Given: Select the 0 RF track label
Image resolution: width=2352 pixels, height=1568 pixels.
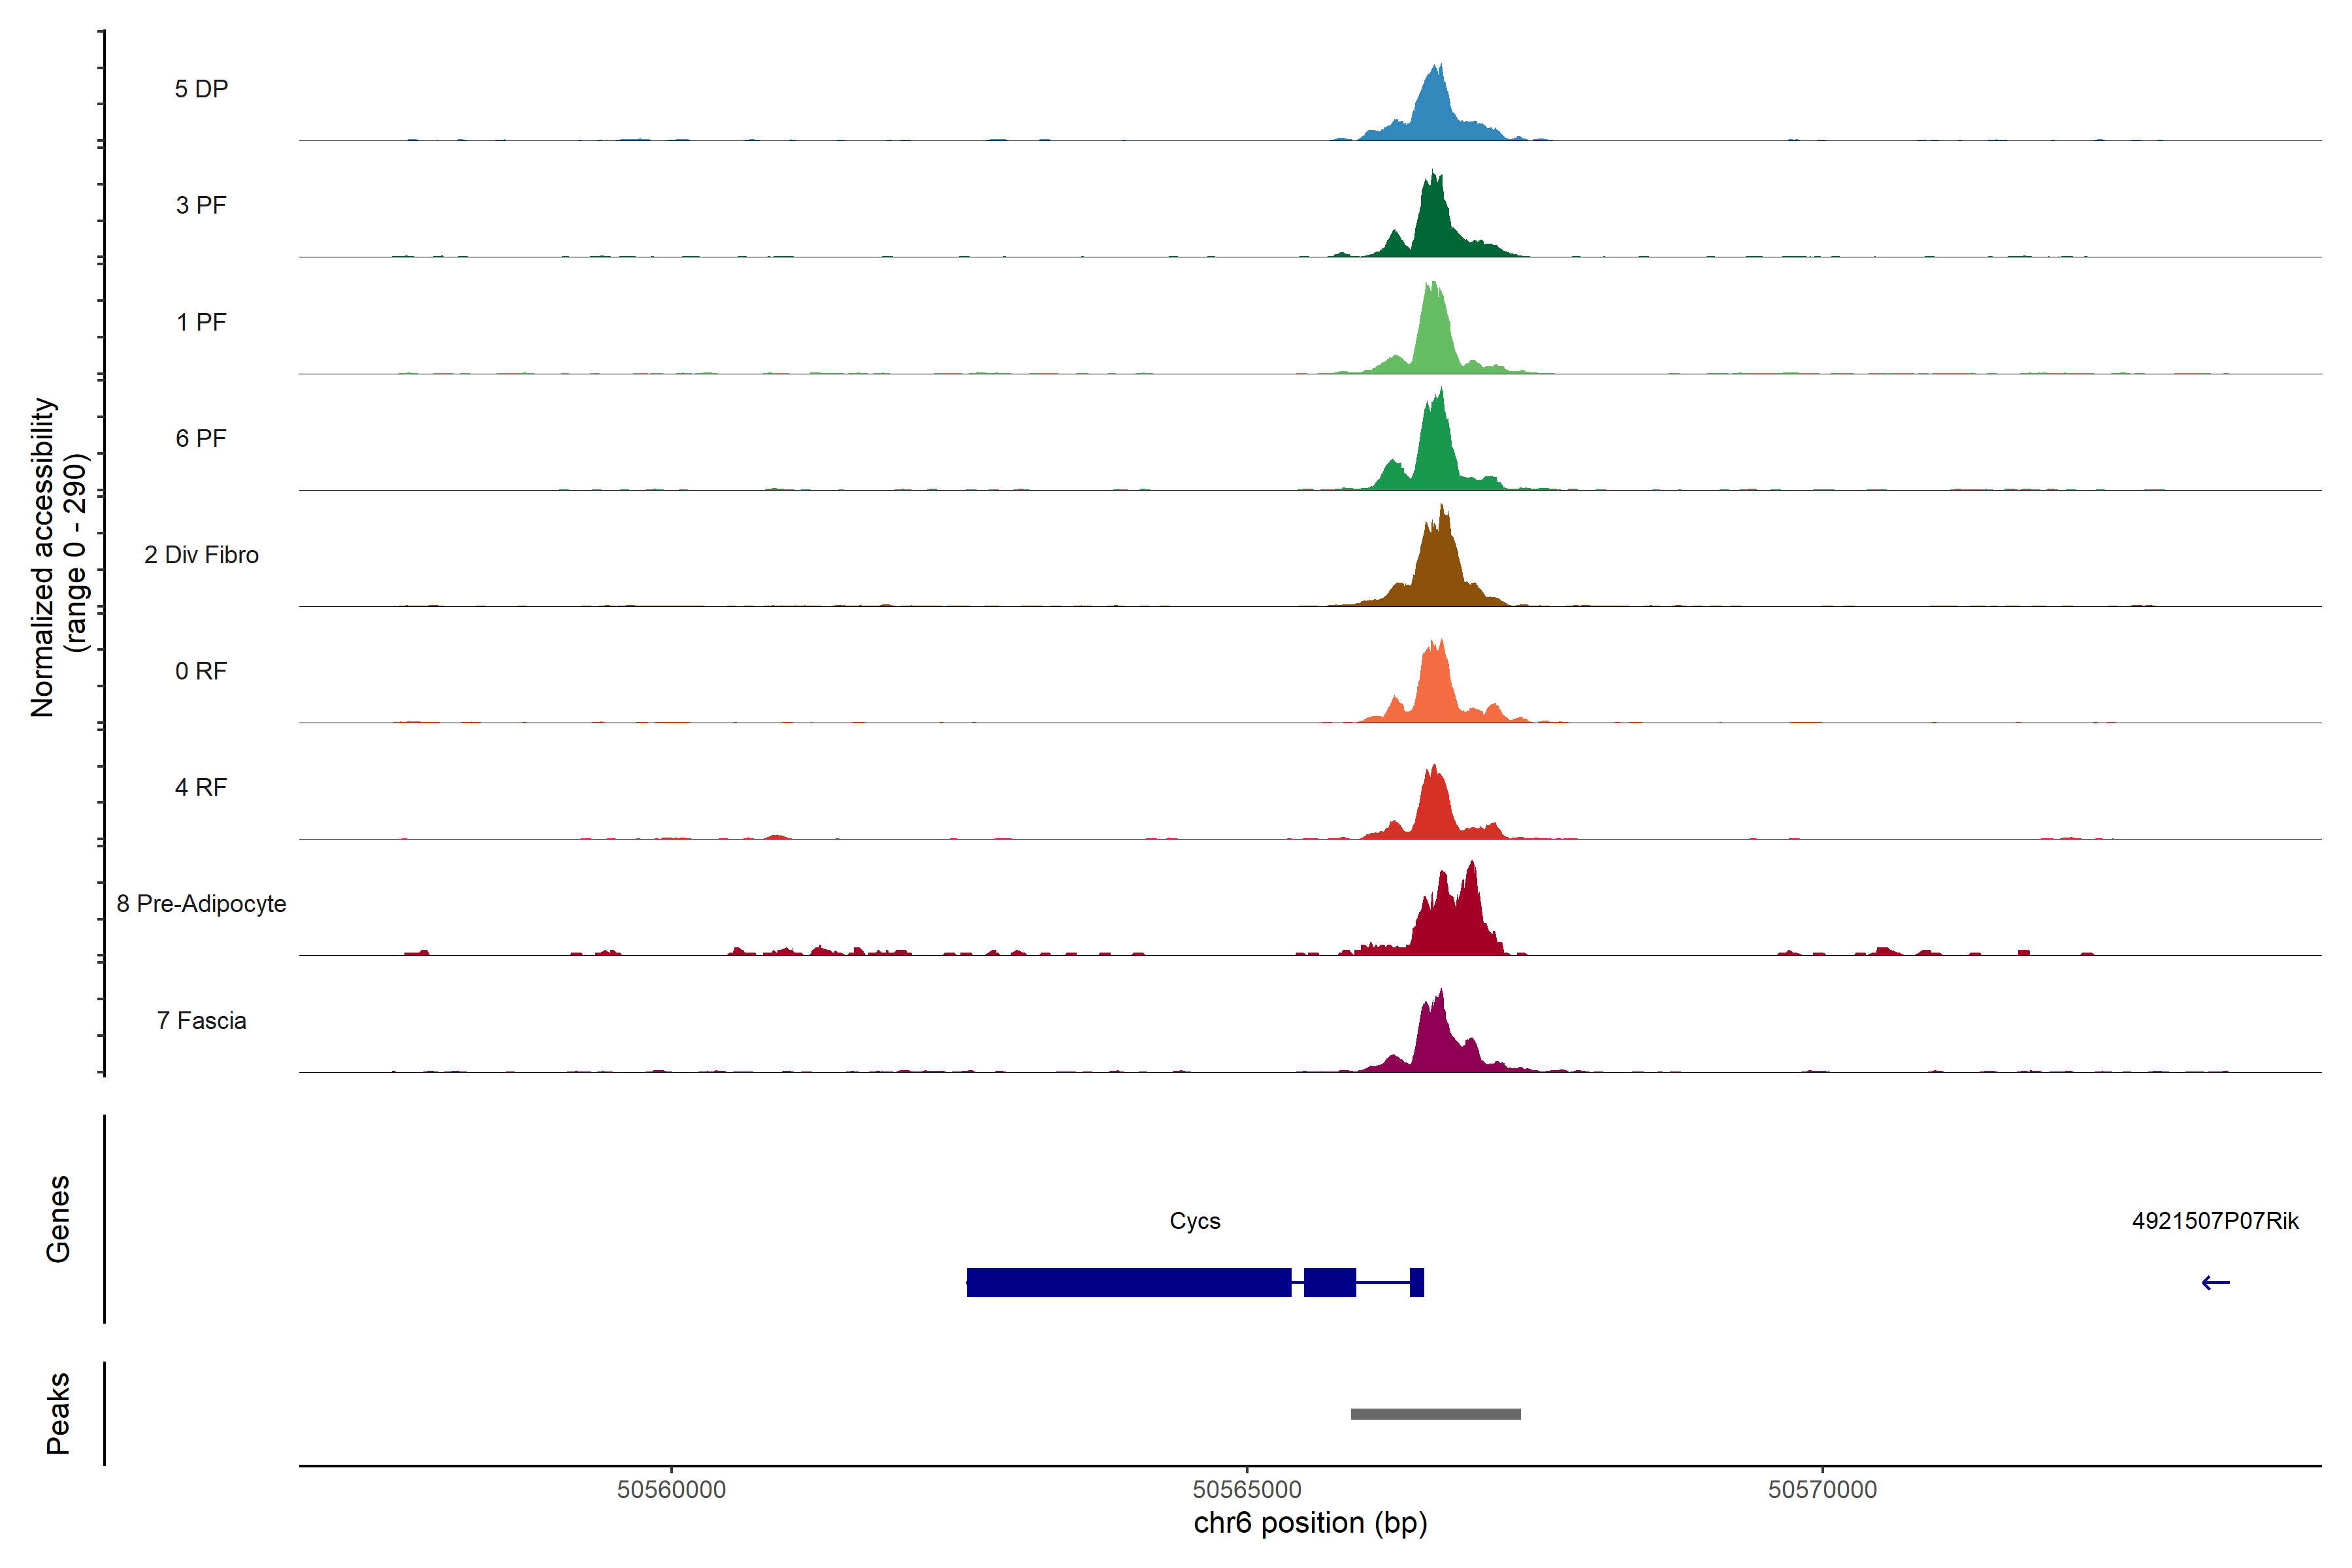Looking at the screenshot, I should (201, 671).
